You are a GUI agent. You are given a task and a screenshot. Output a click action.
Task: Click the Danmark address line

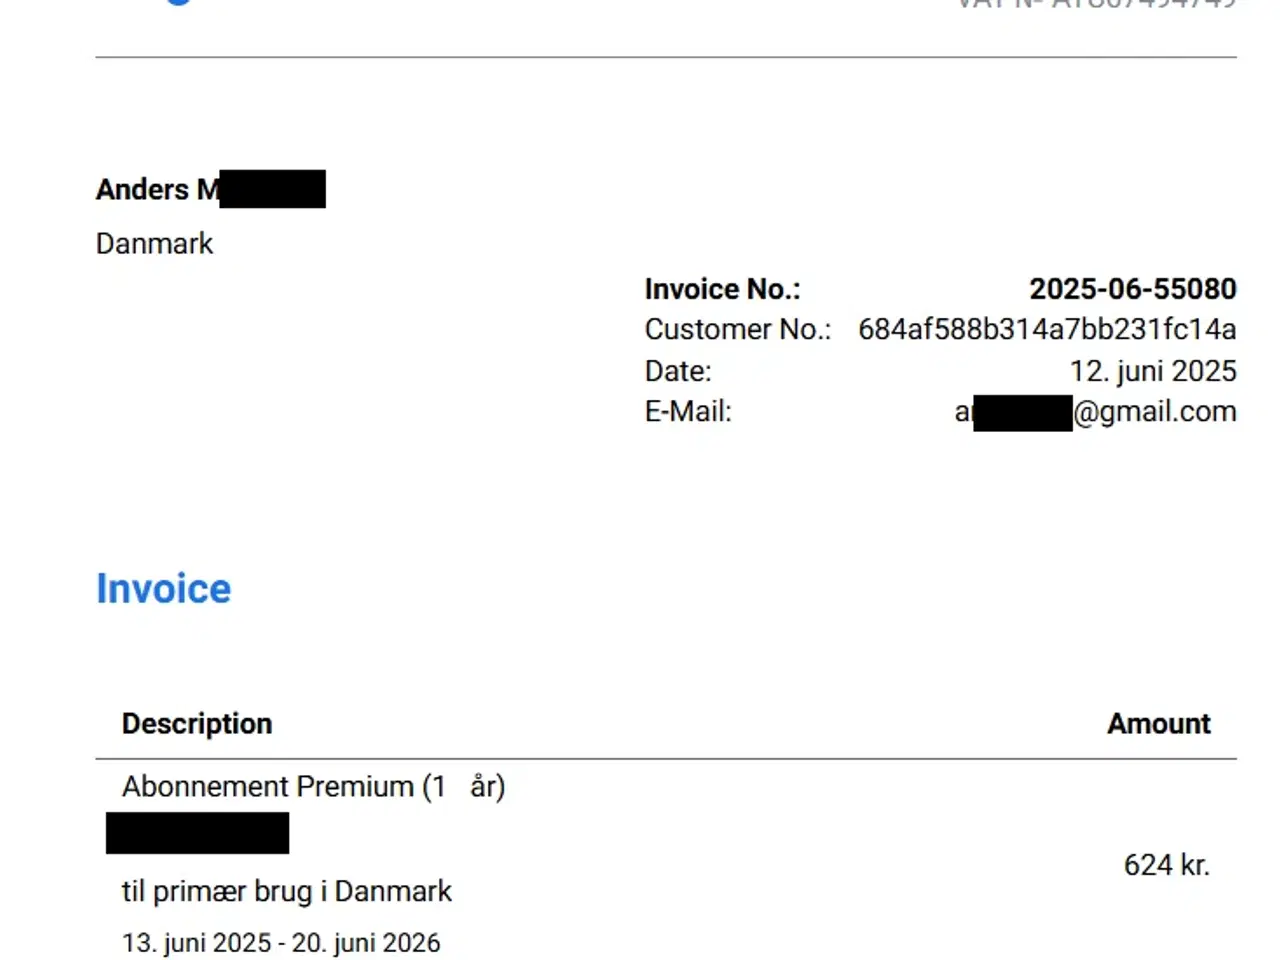(154, 243)
